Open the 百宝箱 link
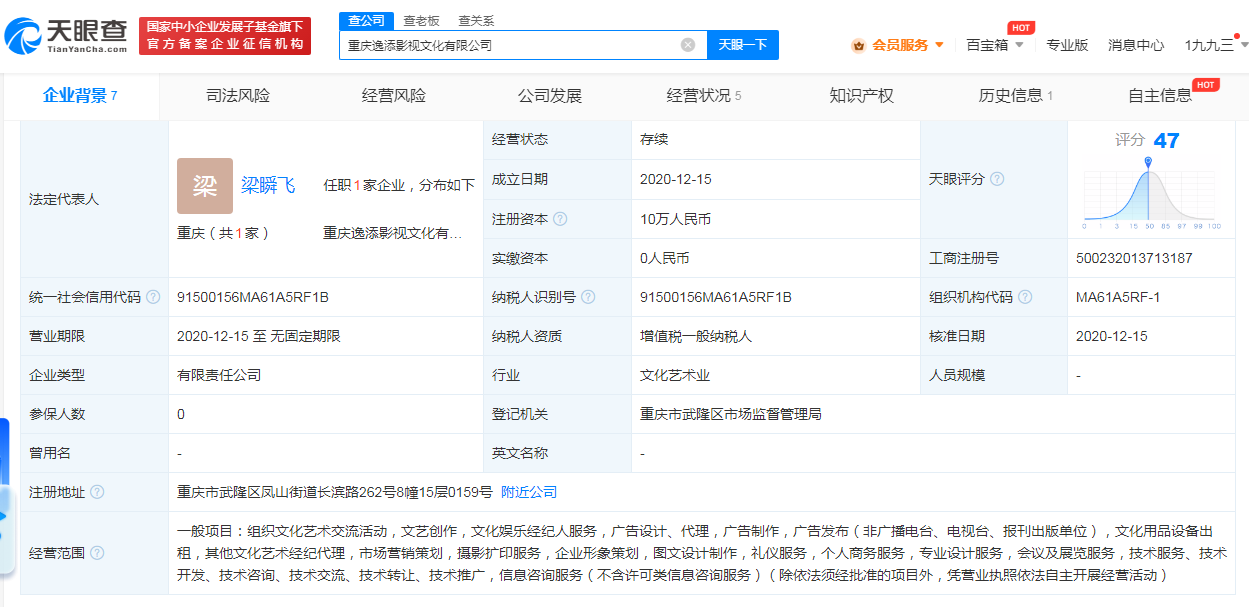 point(987,45)
